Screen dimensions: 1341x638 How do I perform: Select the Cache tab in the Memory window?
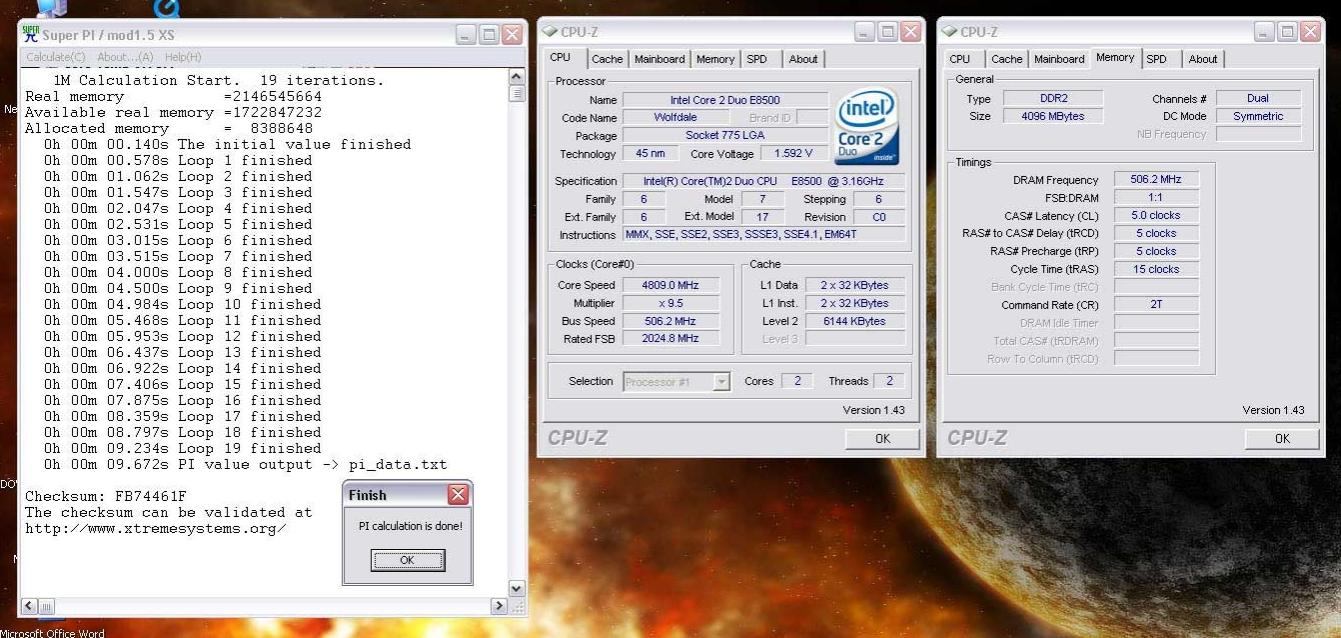pyautogui.click(x=1007, y=59)
